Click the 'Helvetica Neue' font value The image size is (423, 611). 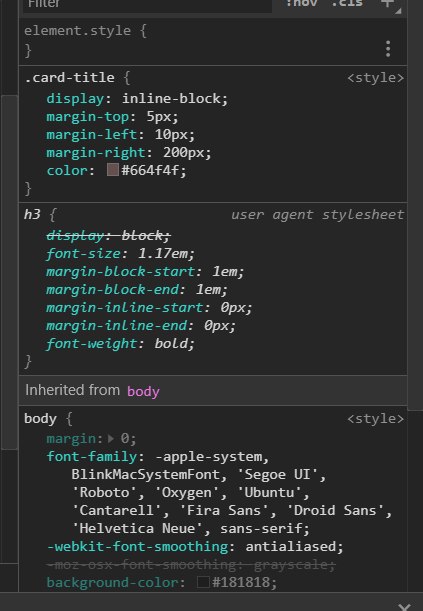137,528
